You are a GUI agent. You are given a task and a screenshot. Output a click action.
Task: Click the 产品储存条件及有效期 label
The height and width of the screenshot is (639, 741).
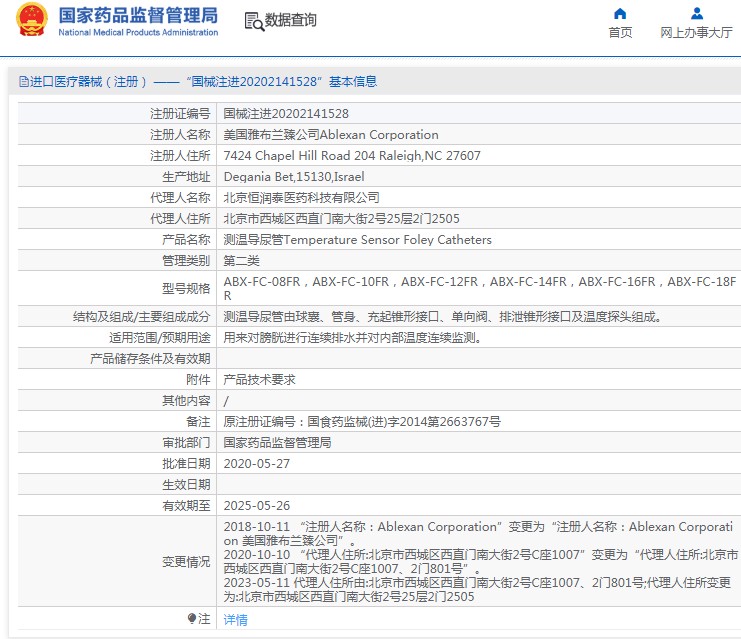(x=150, y=359)
